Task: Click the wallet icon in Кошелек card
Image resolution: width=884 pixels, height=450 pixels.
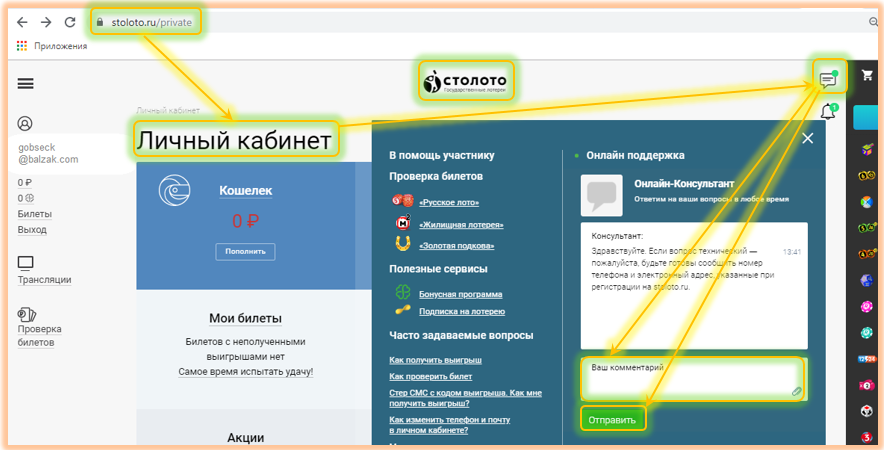Action: point(174,190)
